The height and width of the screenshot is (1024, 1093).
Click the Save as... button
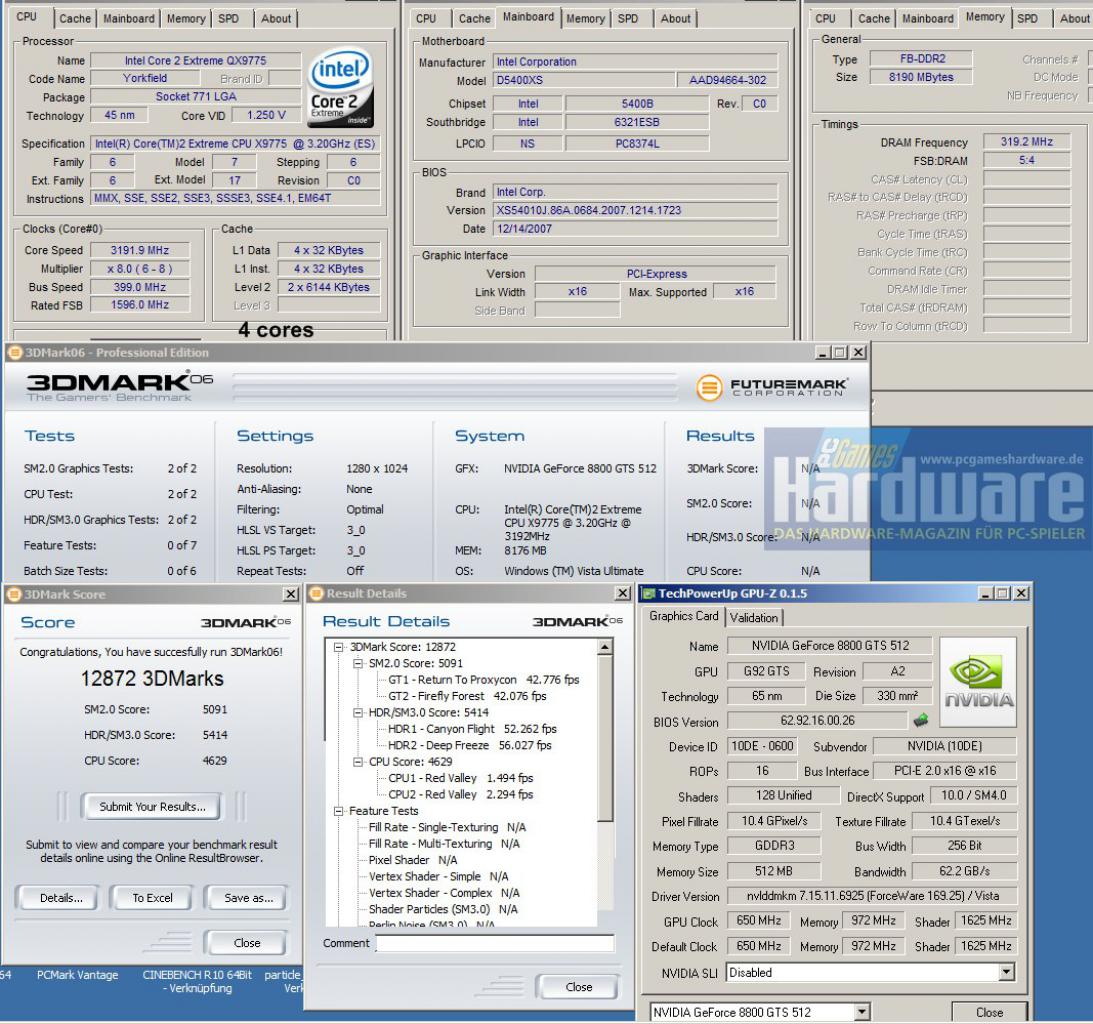(248, 898)
